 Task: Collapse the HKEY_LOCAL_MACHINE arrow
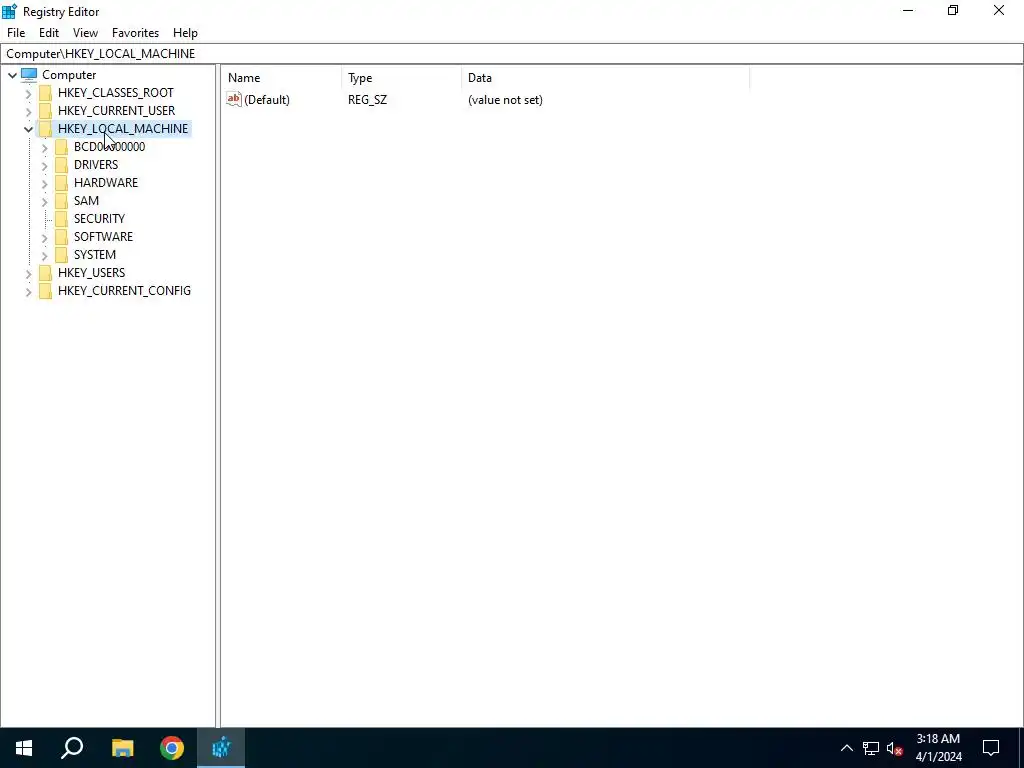28,129
